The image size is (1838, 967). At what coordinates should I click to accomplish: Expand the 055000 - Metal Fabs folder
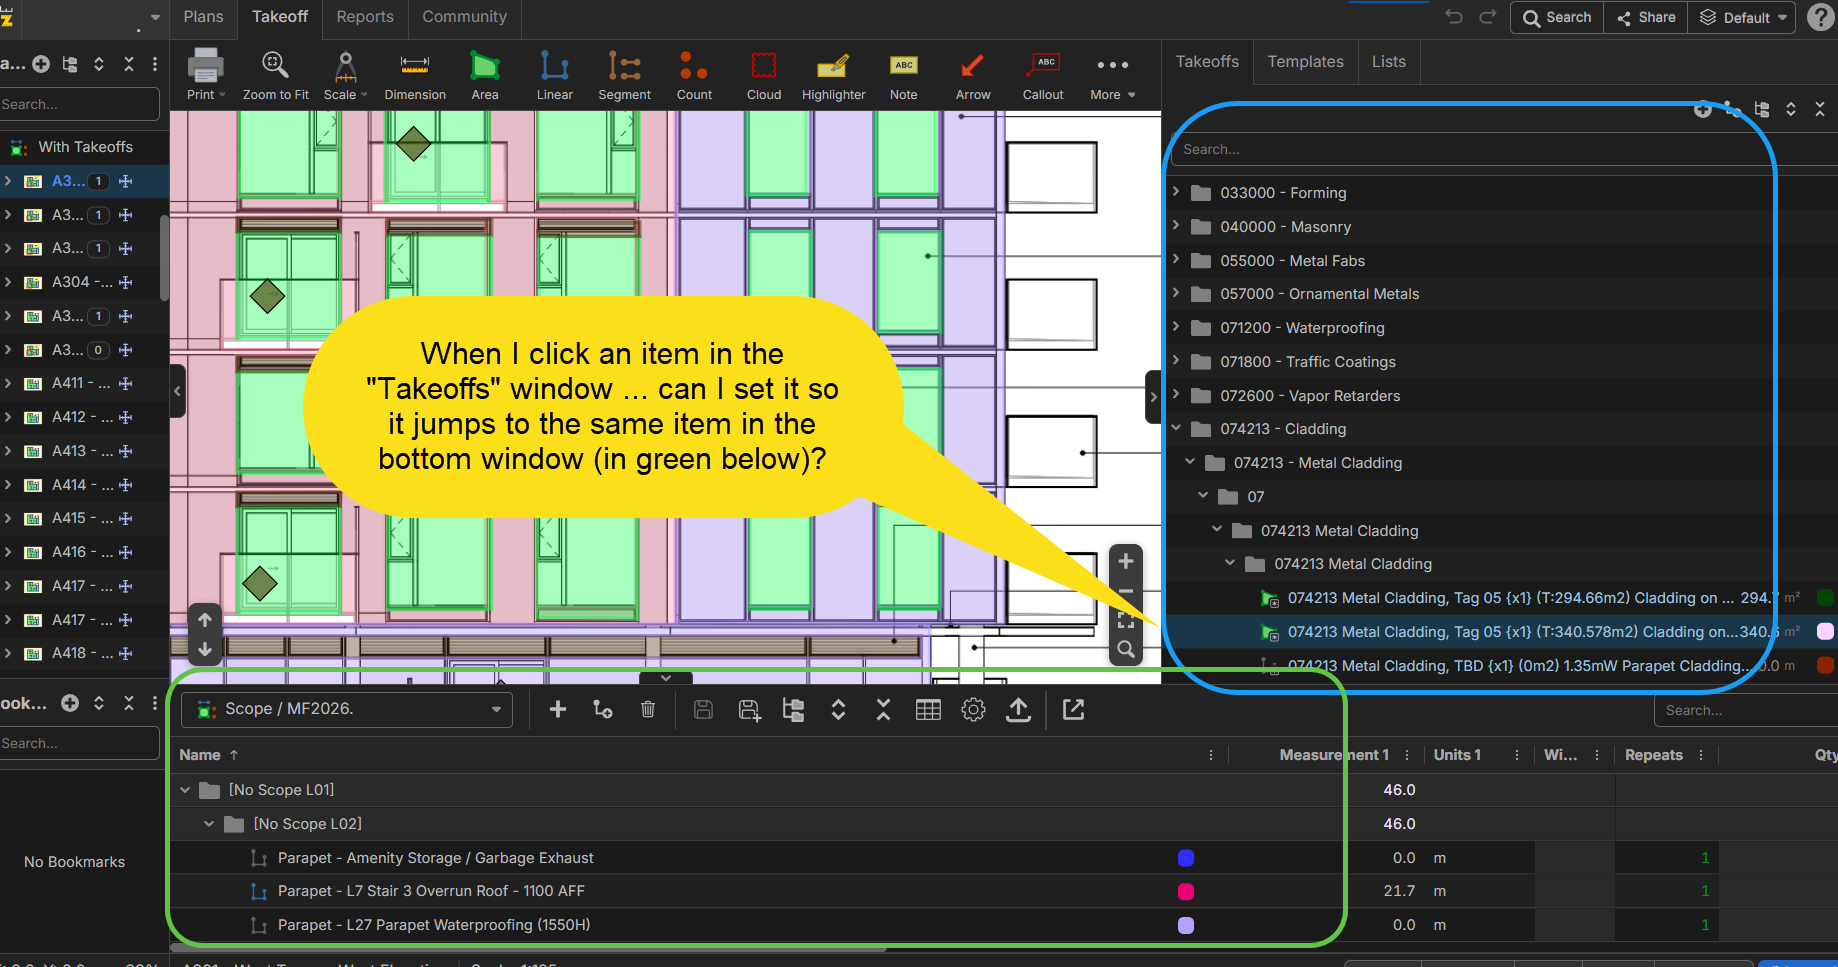pos(1176,260)
